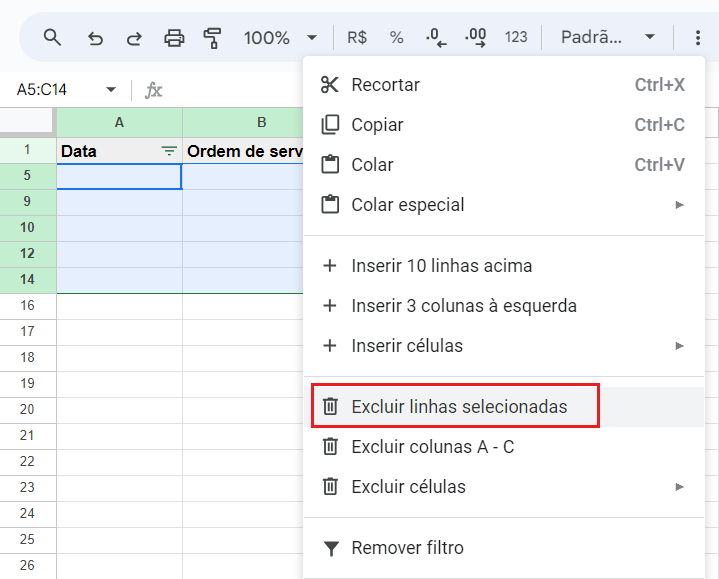The image size is (719, 579).
Task: Open the Padrã... font dropdown
Action: point(608,37)
